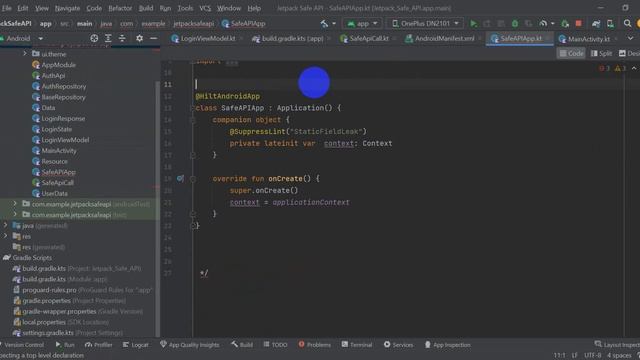Open Layout Inspector tool window
The image size is (640, 360).
pyautogui.click(x=617, y=345)
